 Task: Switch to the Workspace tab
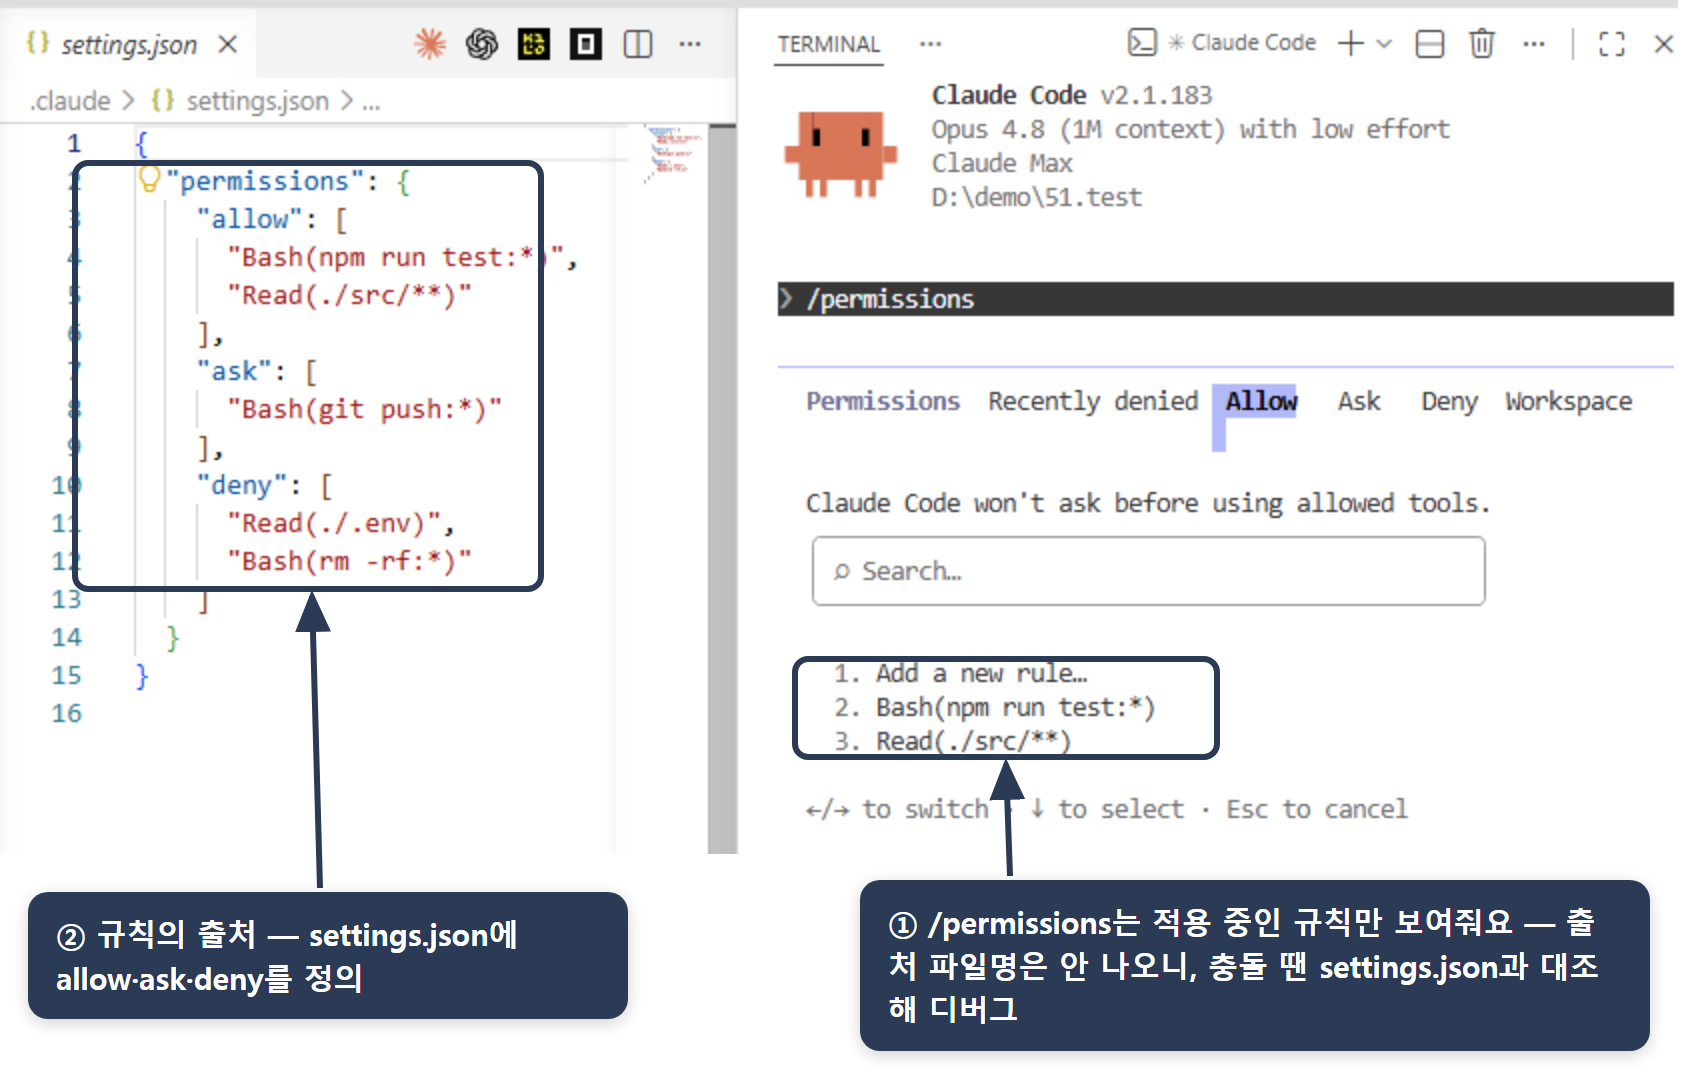pyautogui.click(x=1568, y=401)
